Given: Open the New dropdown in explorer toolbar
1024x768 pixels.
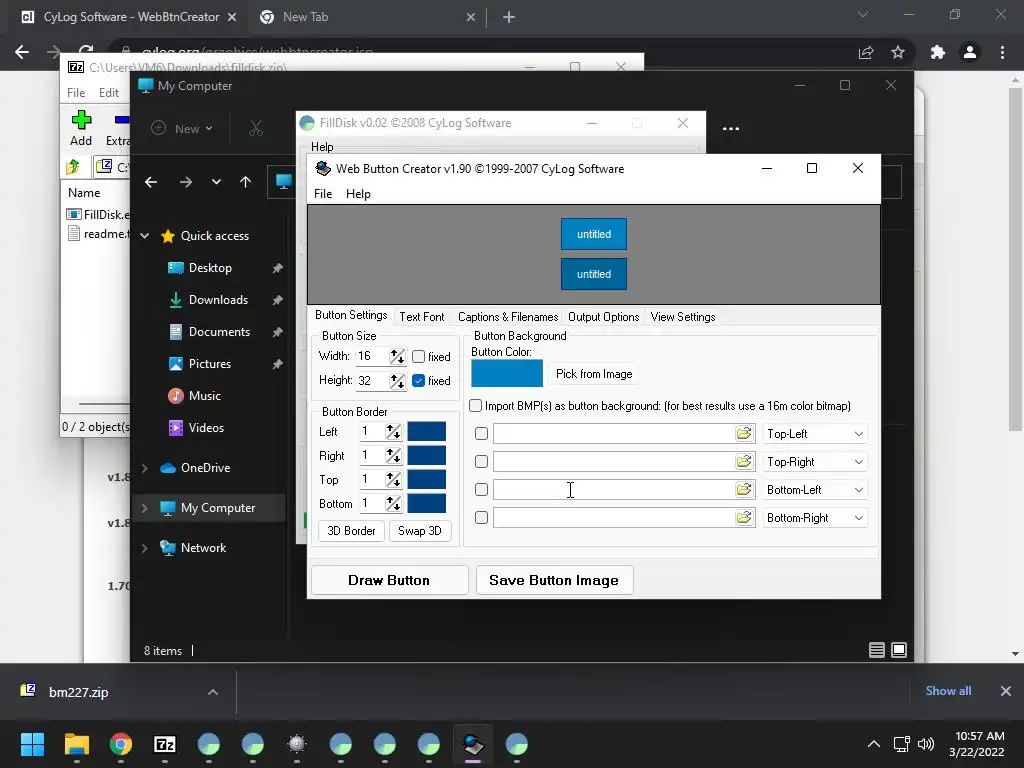Looking at the screenshot, I should [182, 129].
